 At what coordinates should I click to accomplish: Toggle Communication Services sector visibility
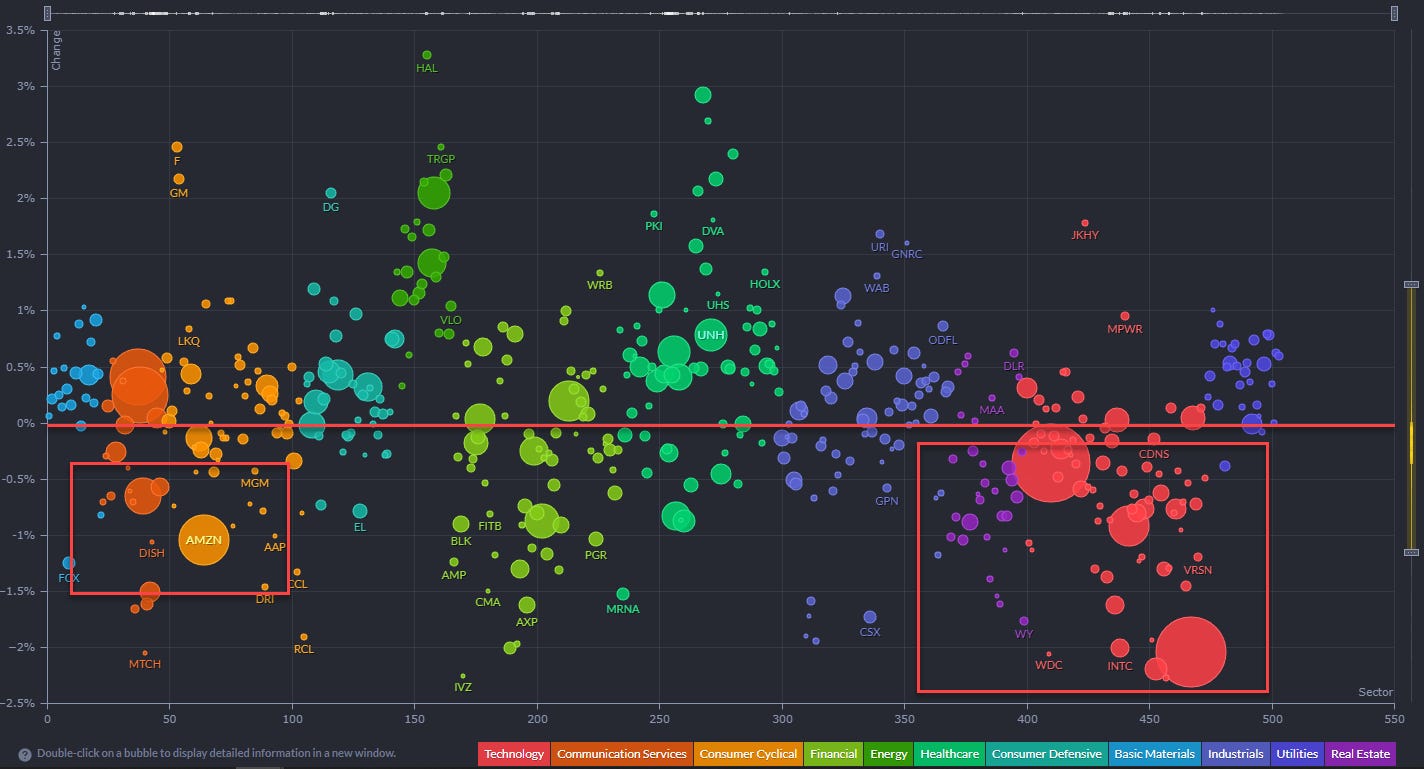click(621, 754)
